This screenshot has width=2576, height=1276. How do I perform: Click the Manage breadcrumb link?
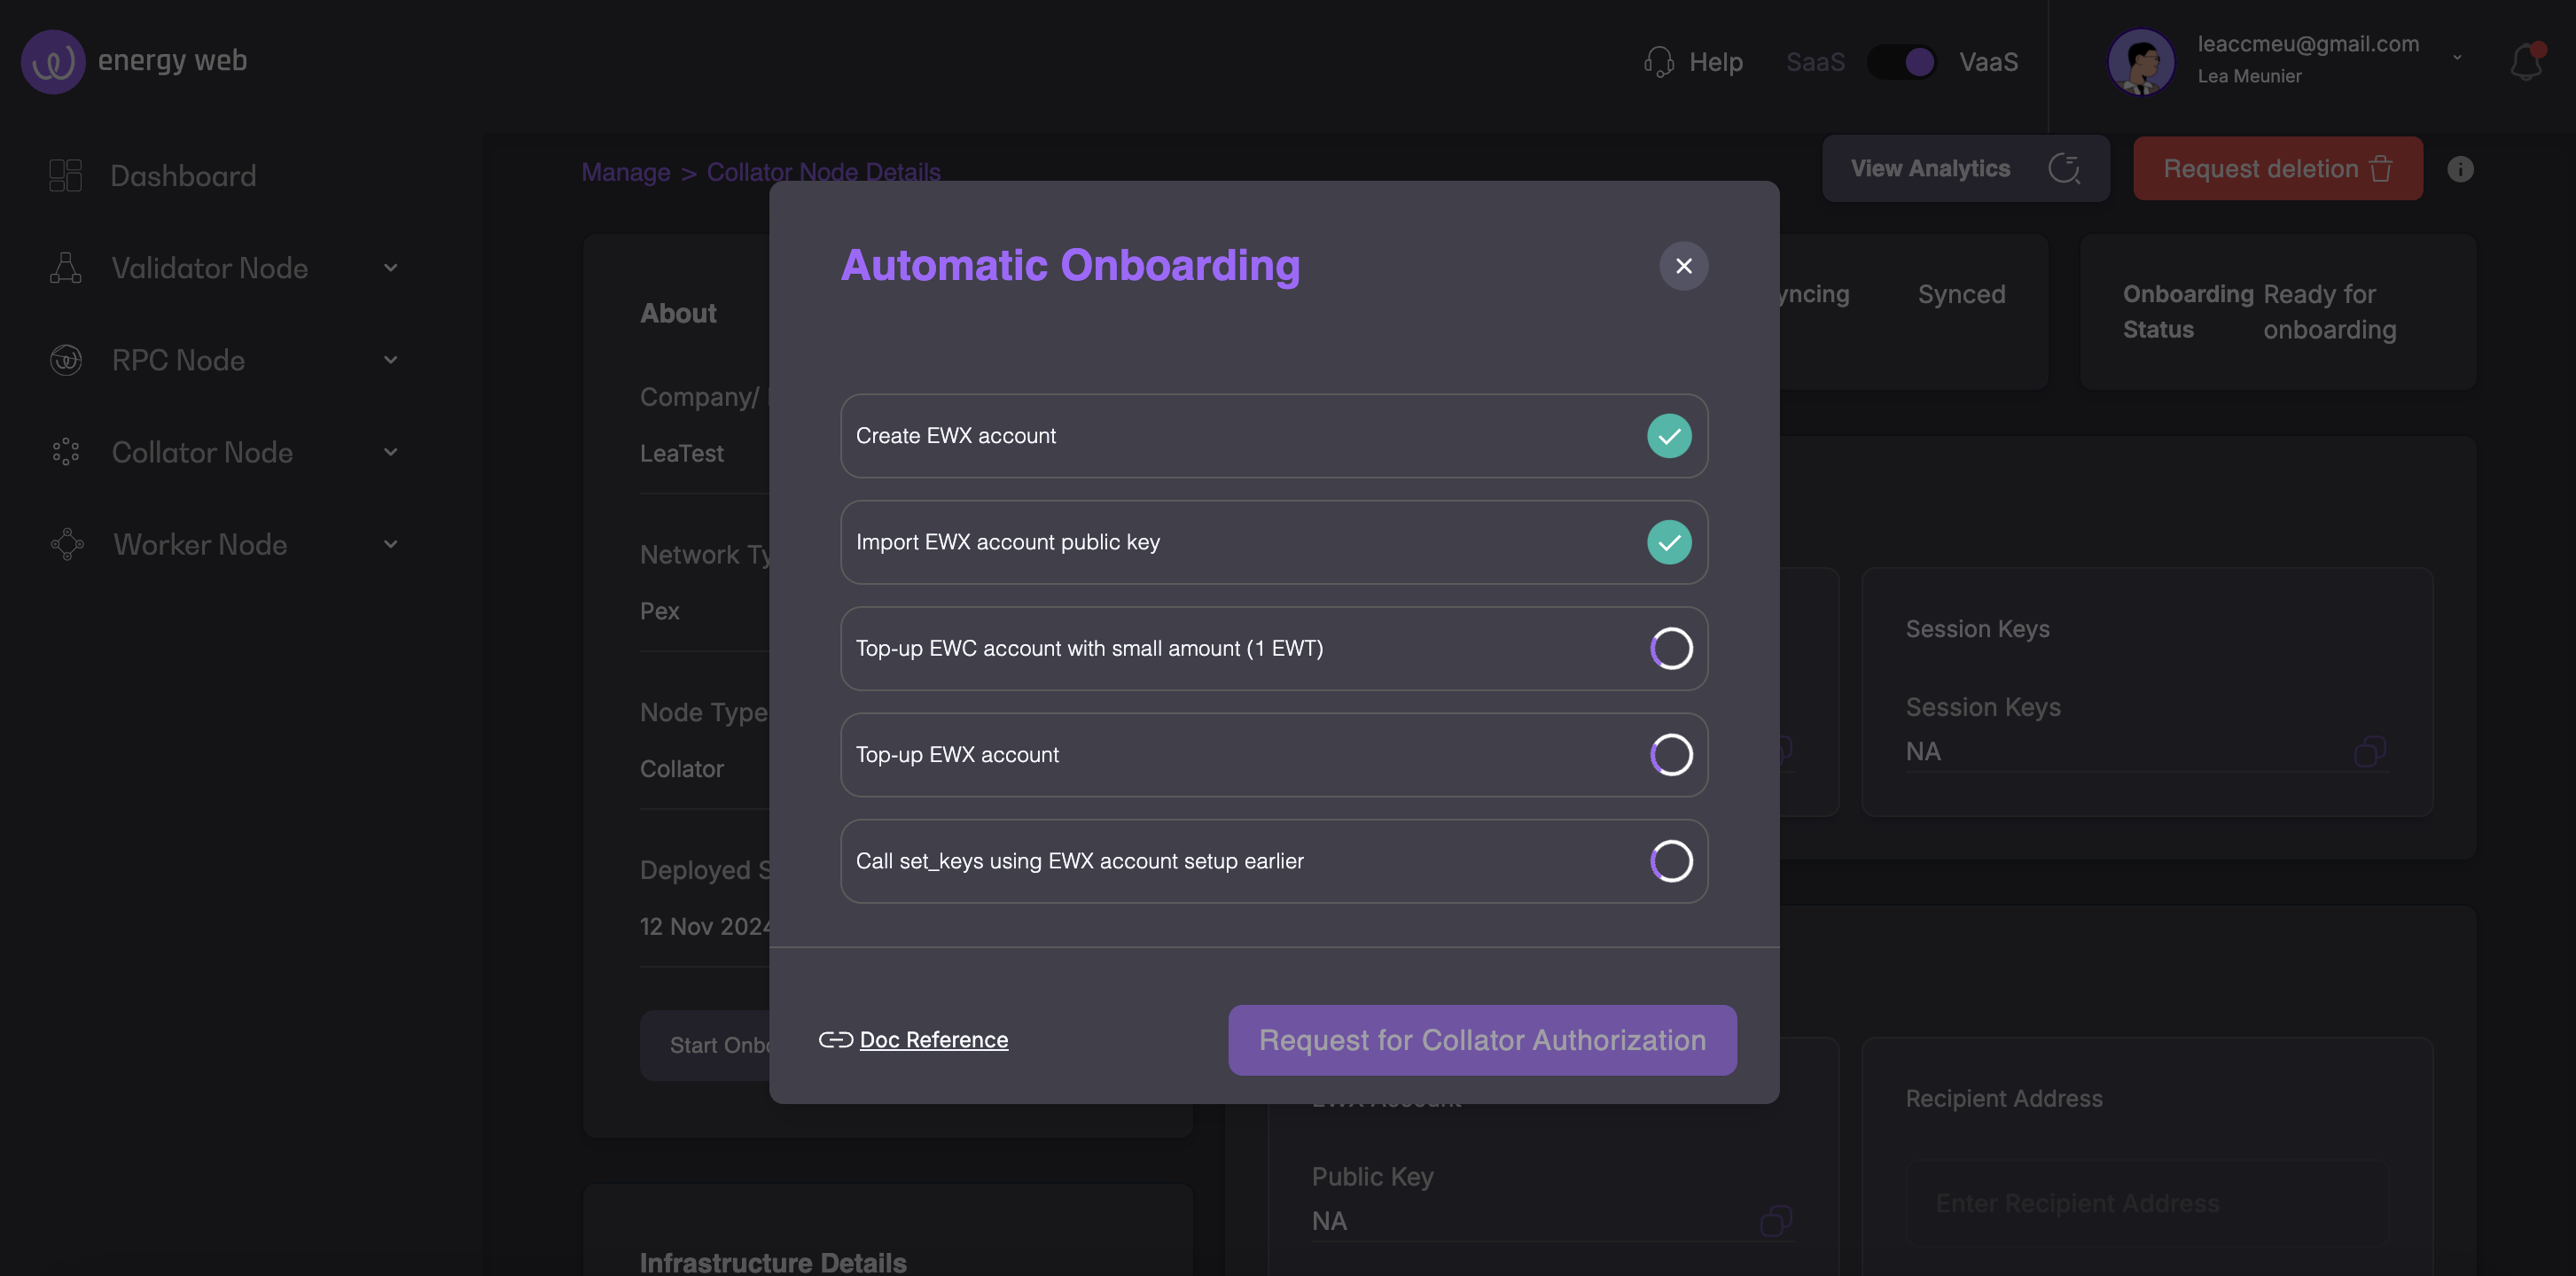(626, 172)
